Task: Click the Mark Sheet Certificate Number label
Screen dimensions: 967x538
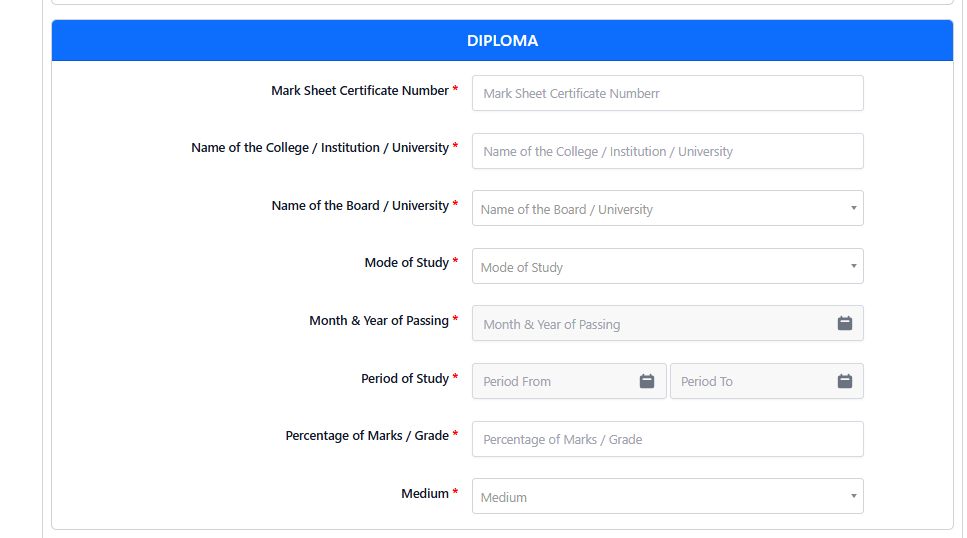Action: [x=360, y=91]
